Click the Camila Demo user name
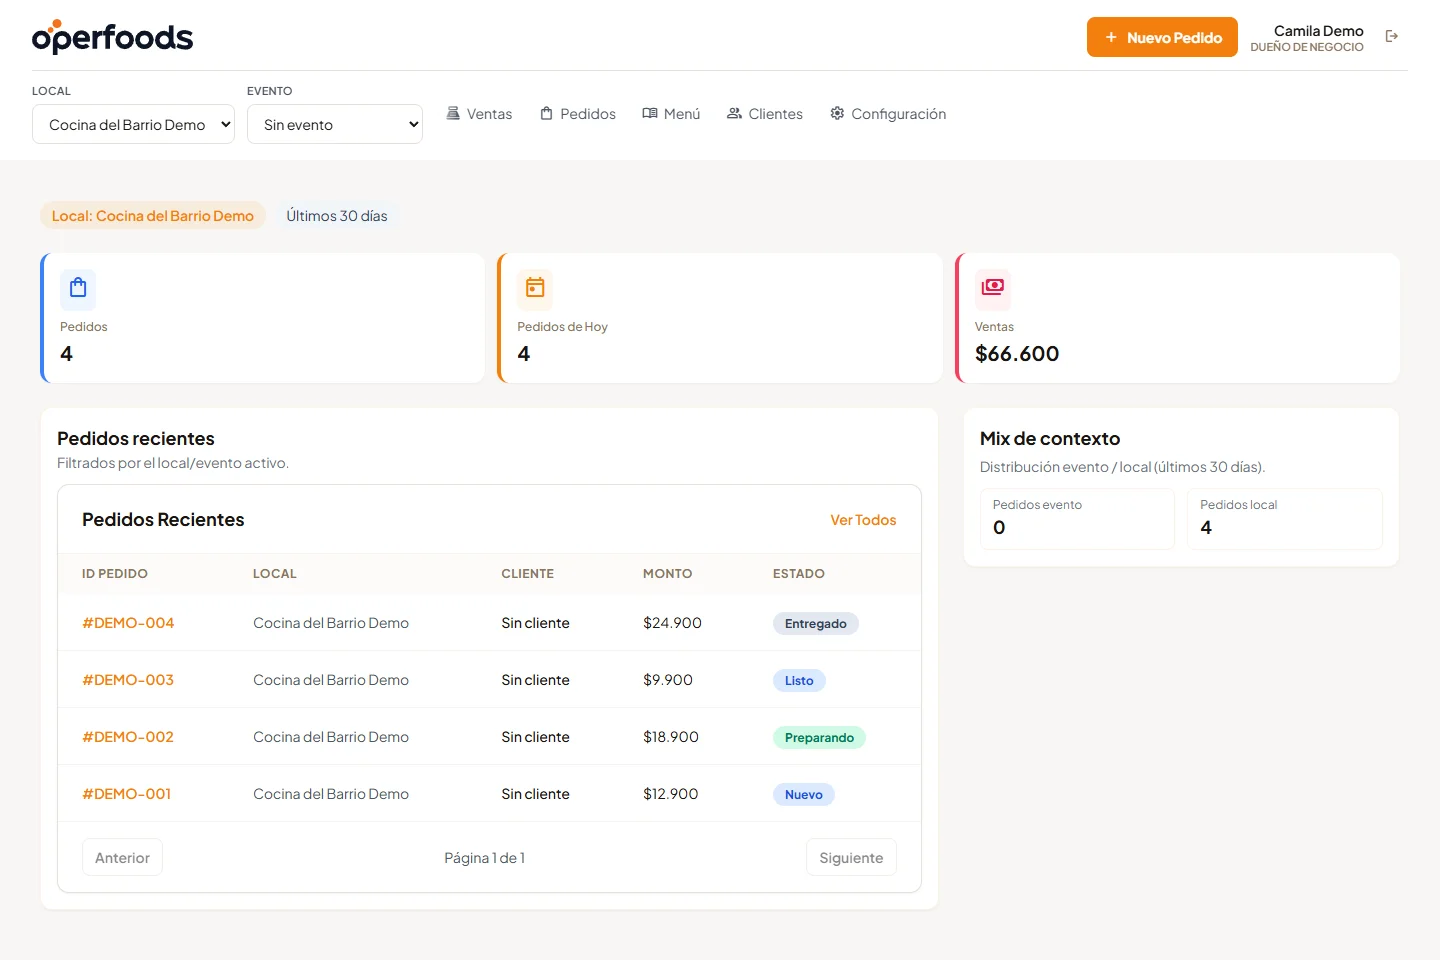The width and height of the screenshot is (1440, 960). (1319, 31)
